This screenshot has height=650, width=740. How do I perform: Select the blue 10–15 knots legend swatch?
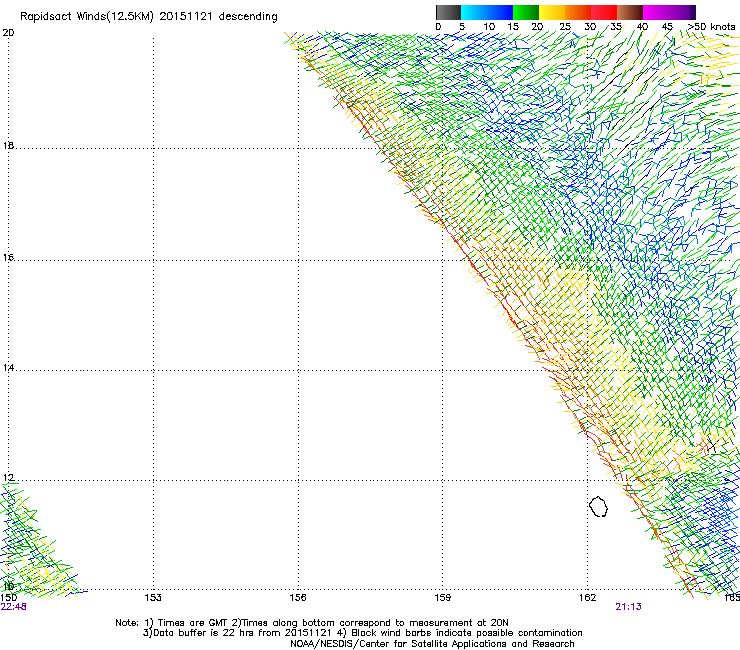tap(500, 12)
